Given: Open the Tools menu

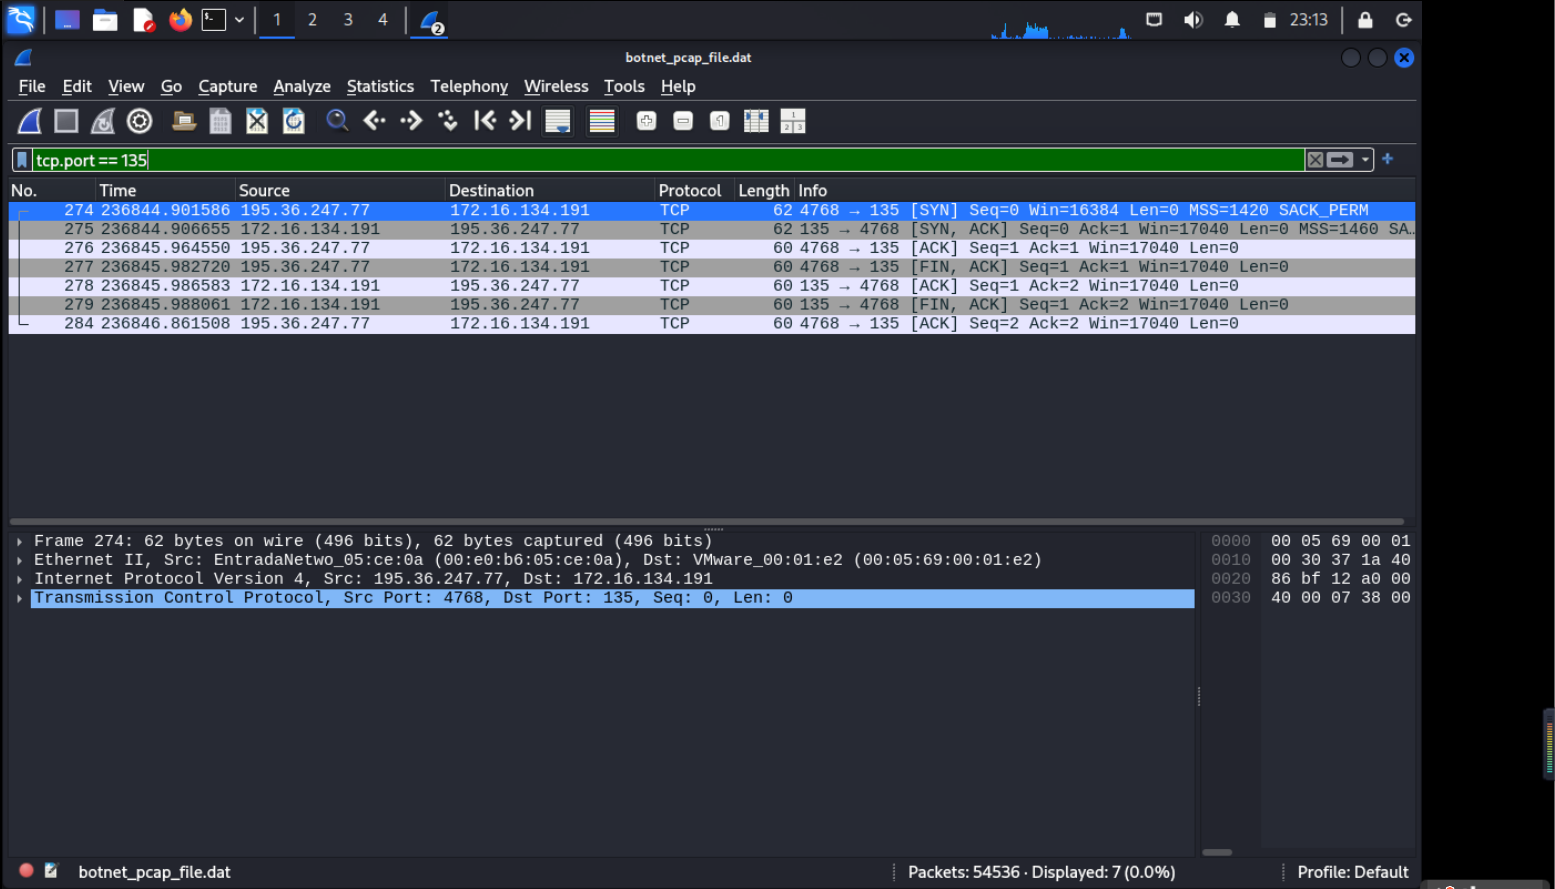Looking at the screenshot, I should pyautogui.click(x=624, y=87).
